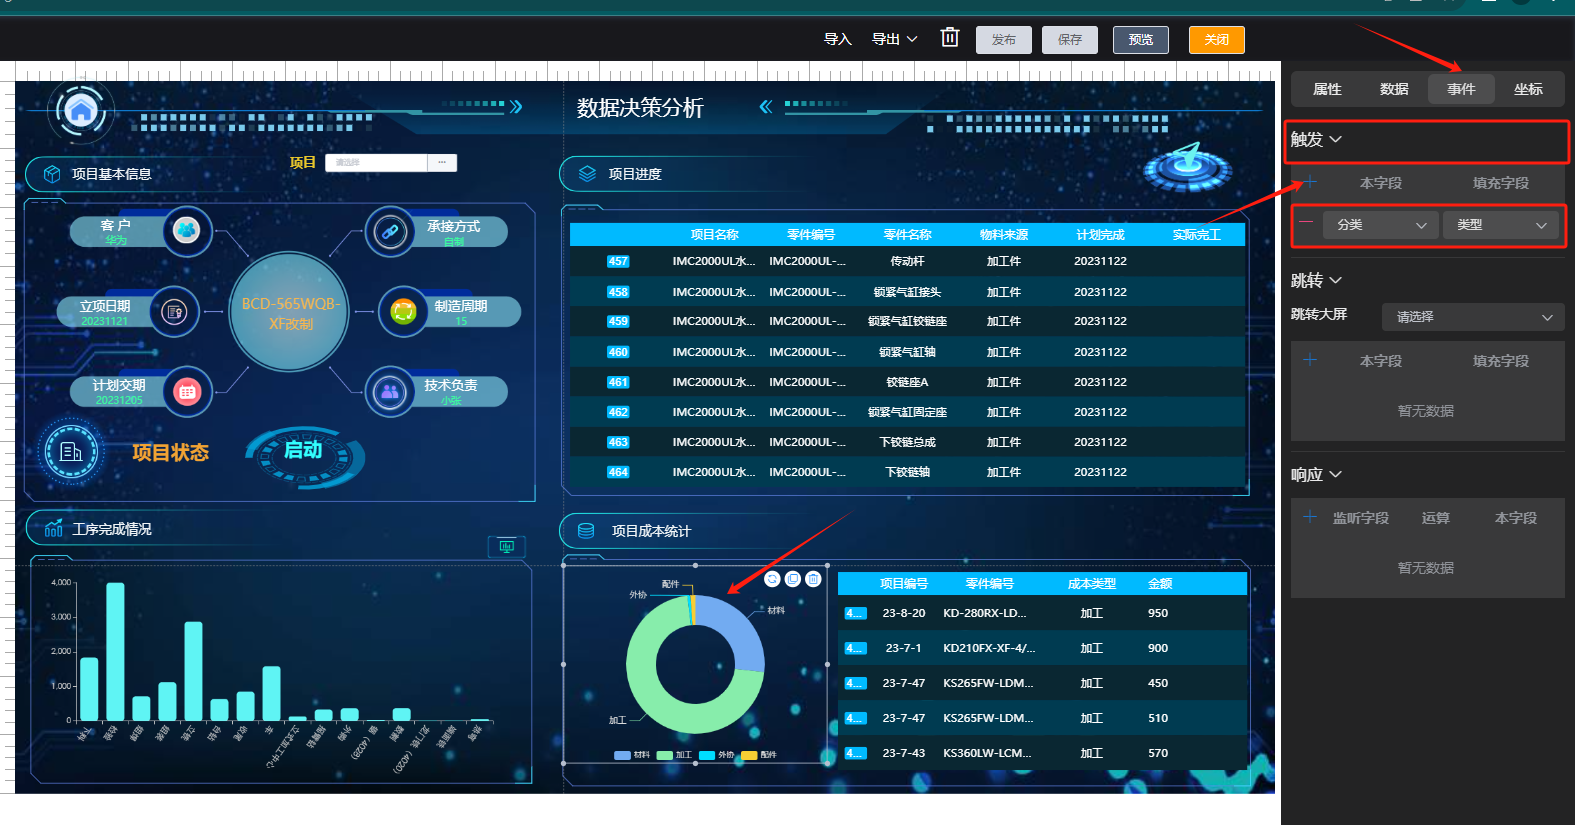The image size is (1575, 825).
Task: Delete the donut chart using its trash icon
Action: (x=814, y=579)
